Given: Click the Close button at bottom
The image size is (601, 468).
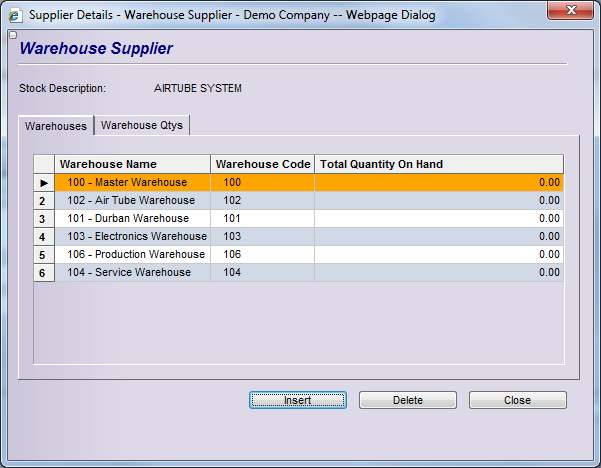Looking at the screenshot, I should tap(517, 400).
